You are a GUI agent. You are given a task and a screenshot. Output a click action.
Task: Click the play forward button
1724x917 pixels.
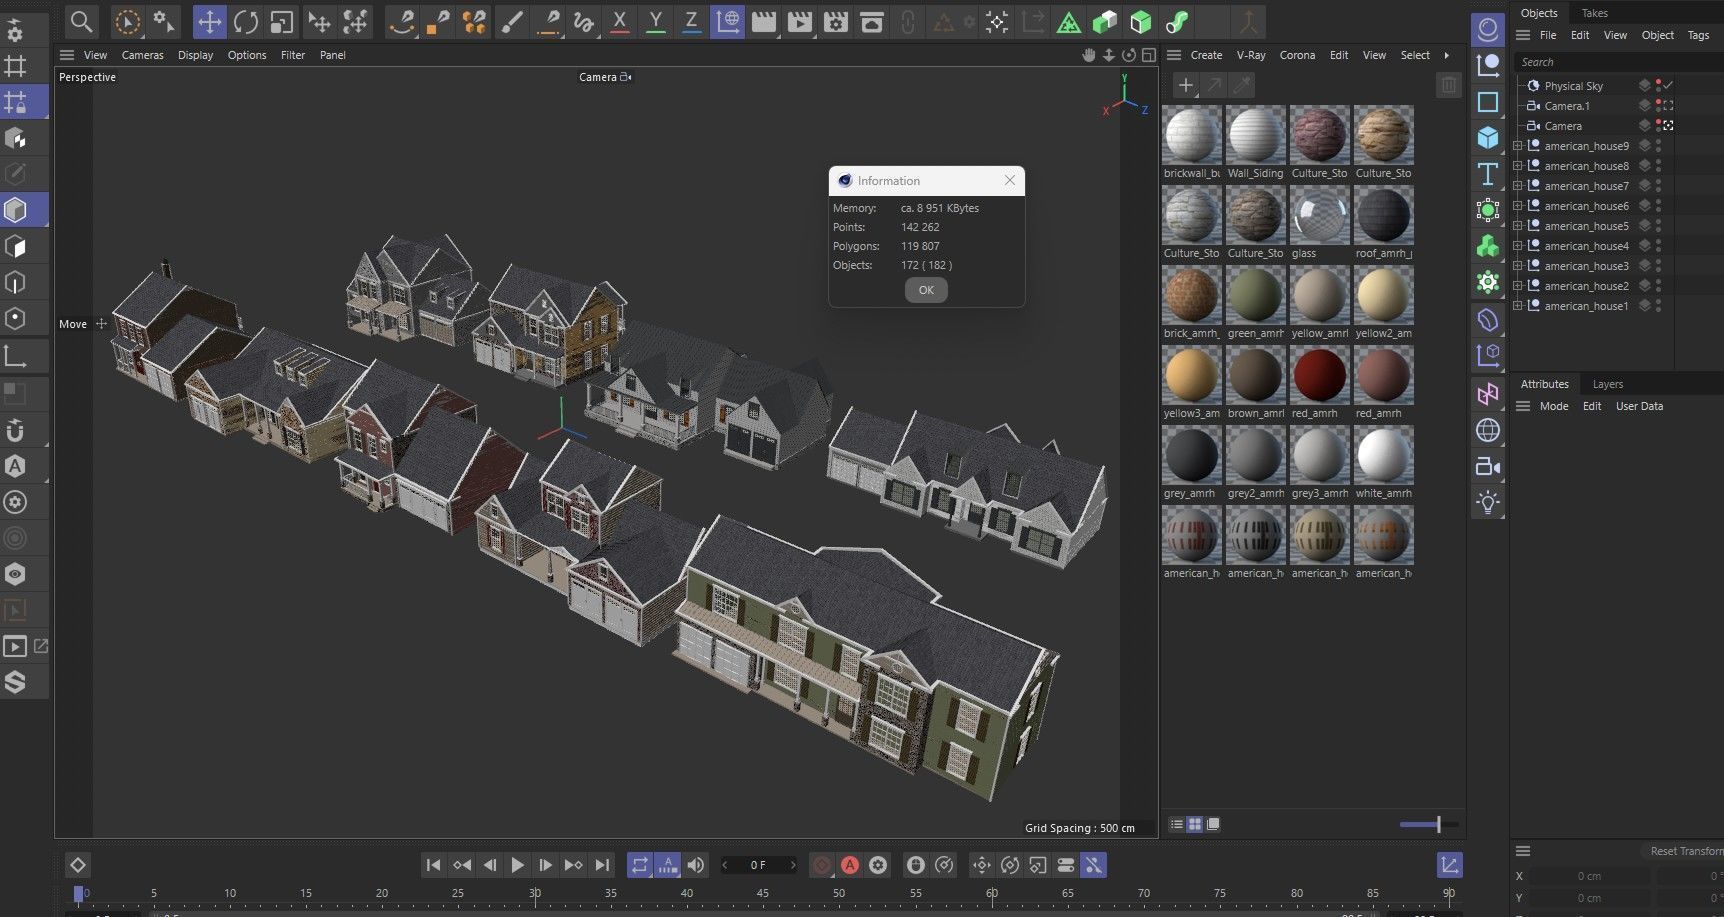pos(517,865)
